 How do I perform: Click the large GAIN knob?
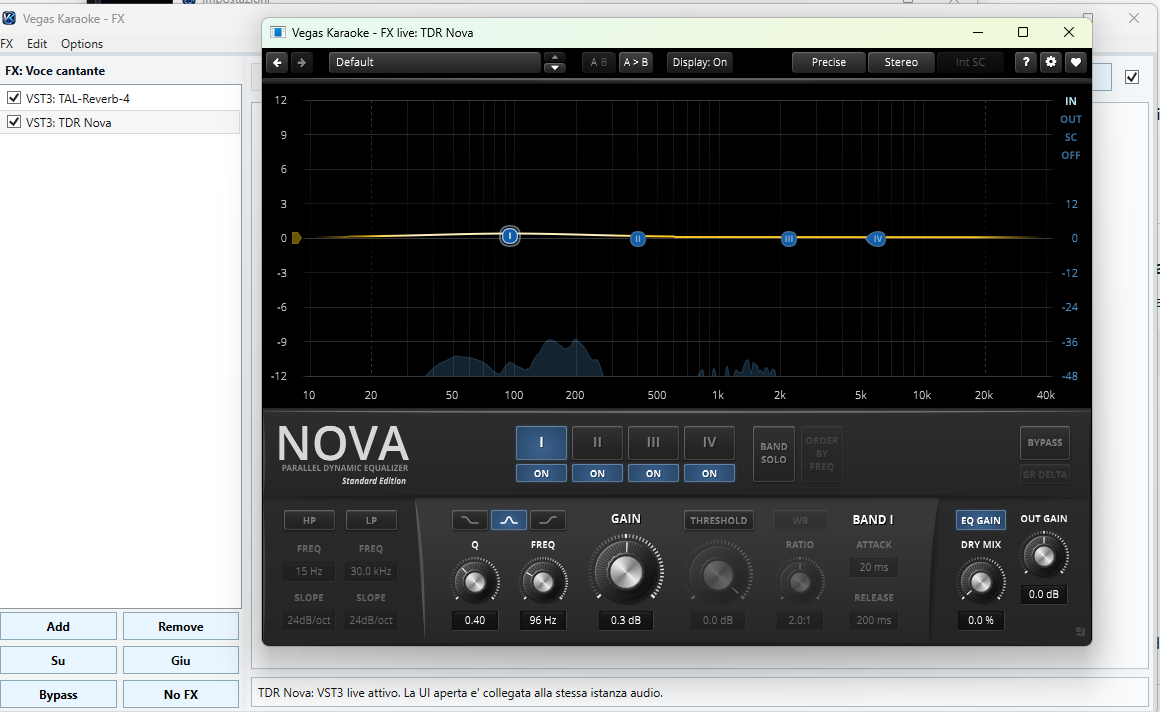pos(626,571)
